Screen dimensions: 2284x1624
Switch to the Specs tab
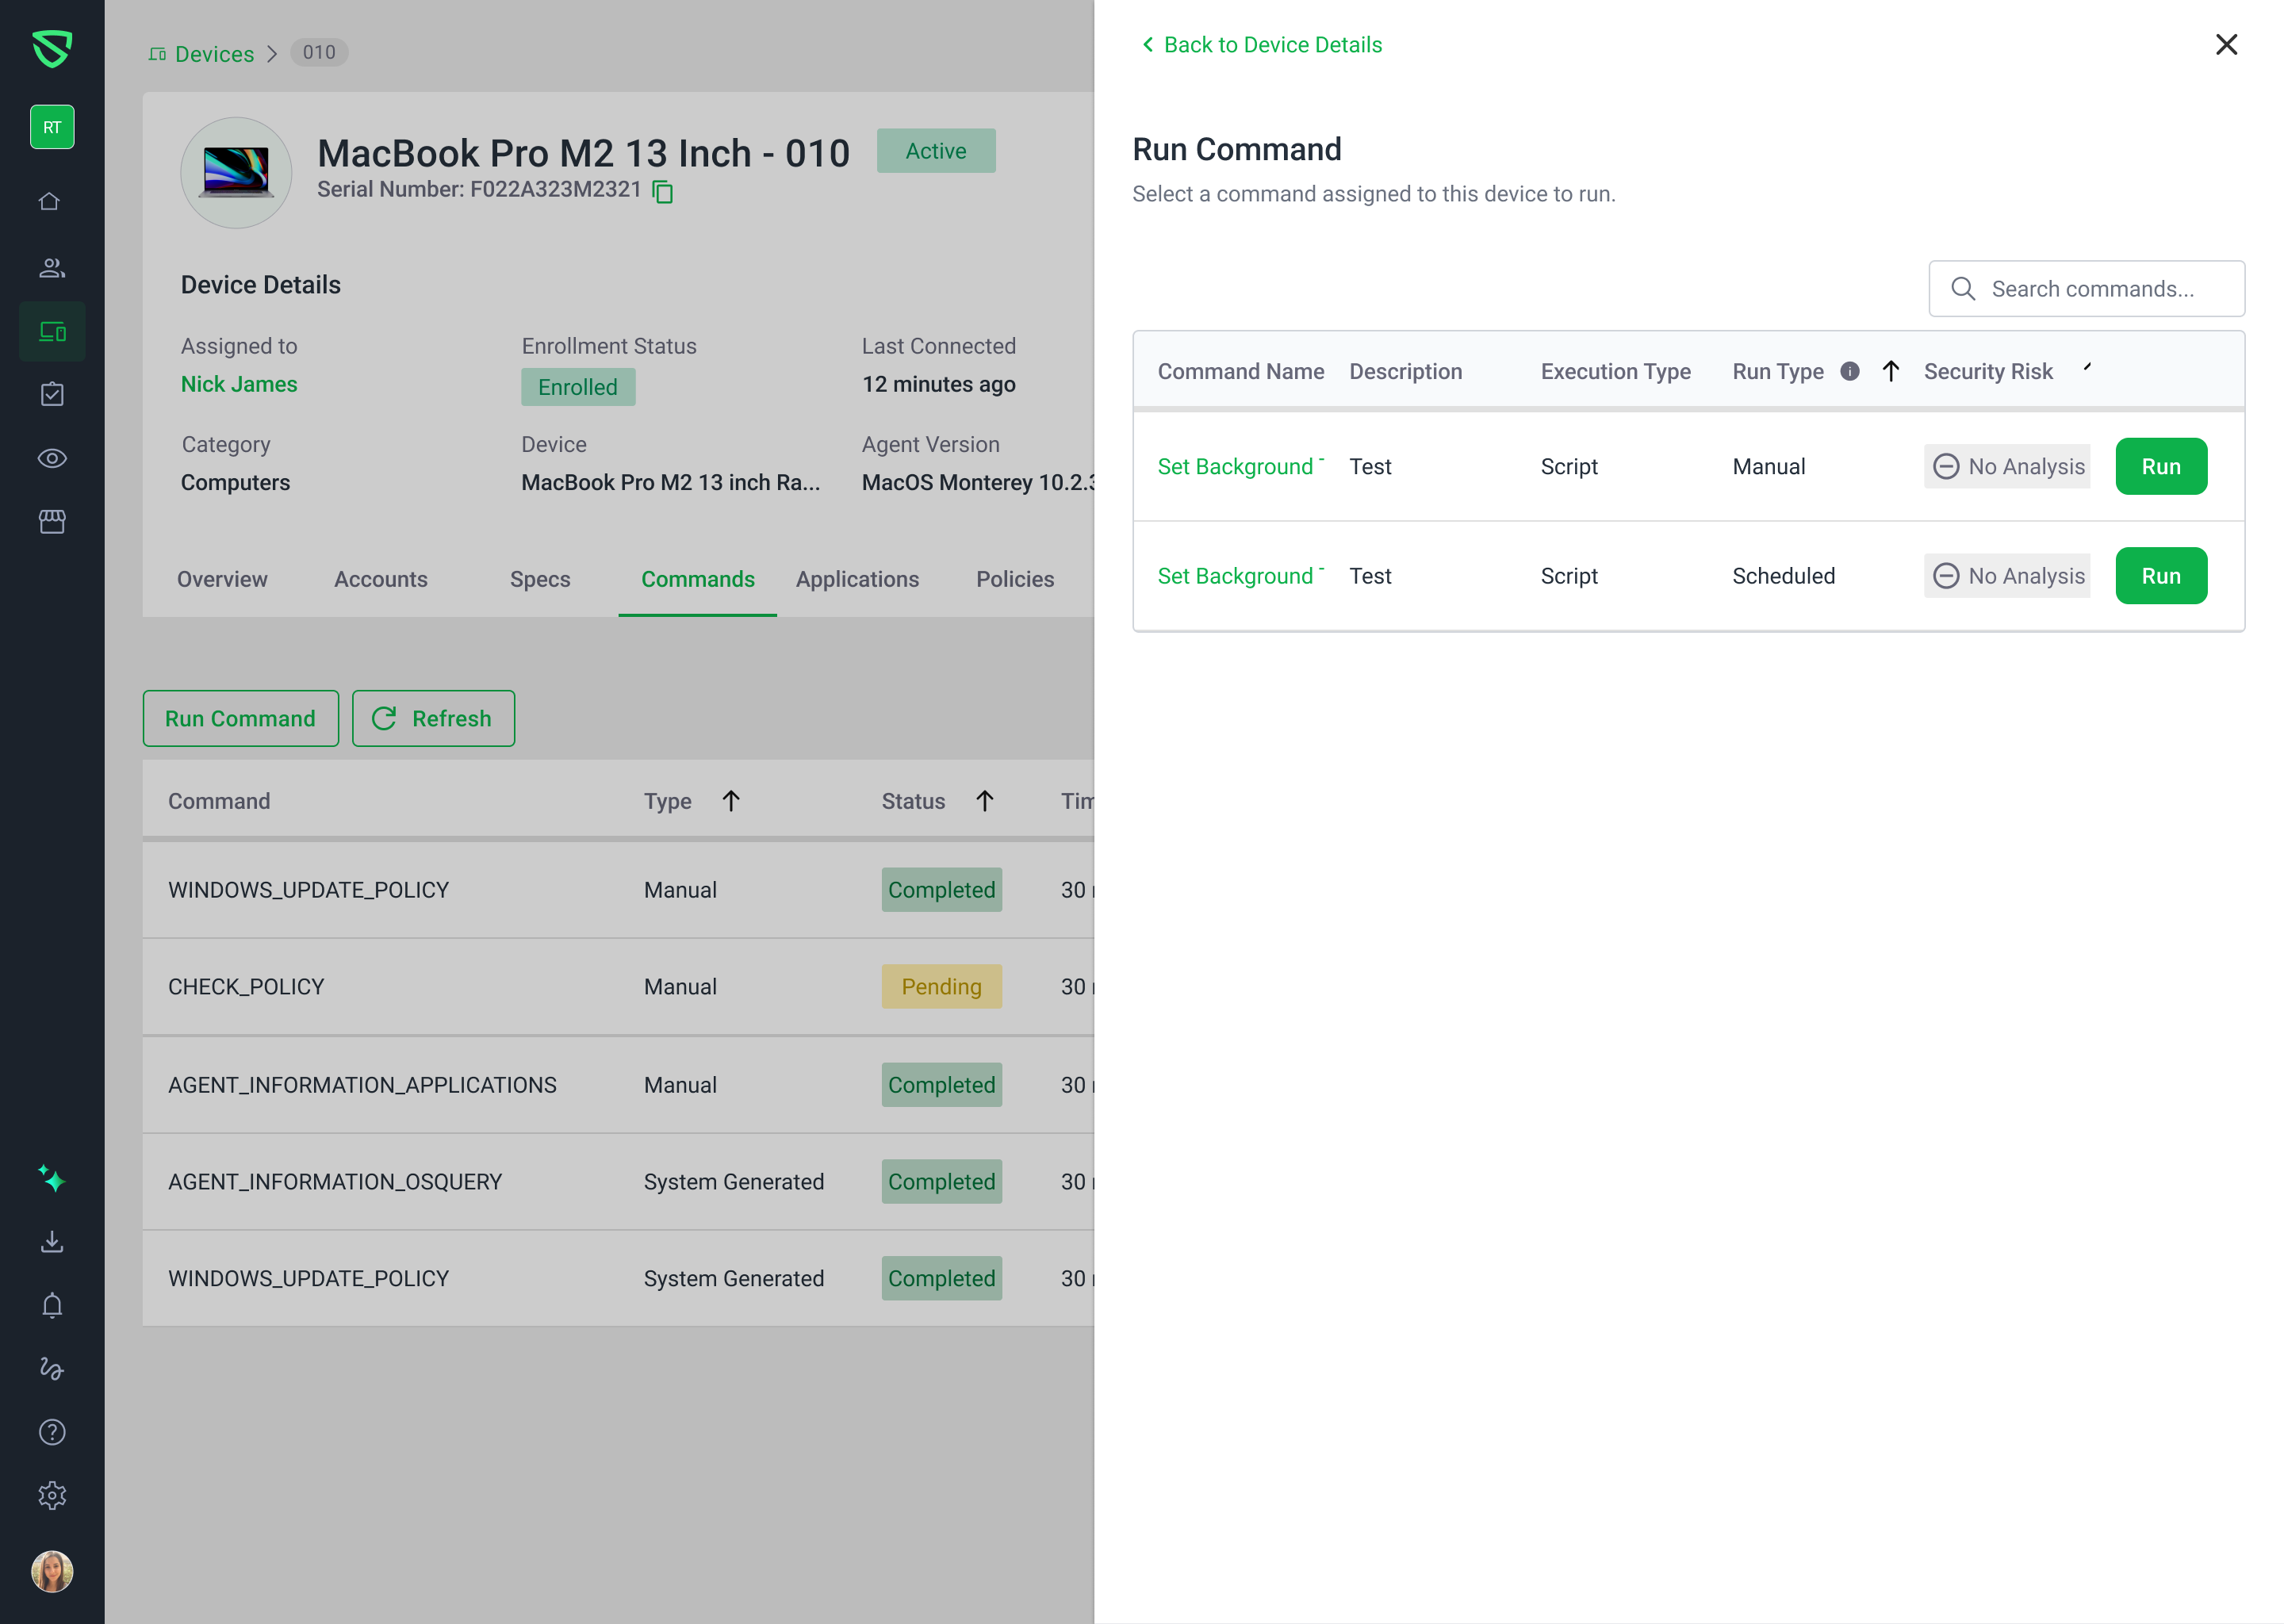tap(540, 579)
